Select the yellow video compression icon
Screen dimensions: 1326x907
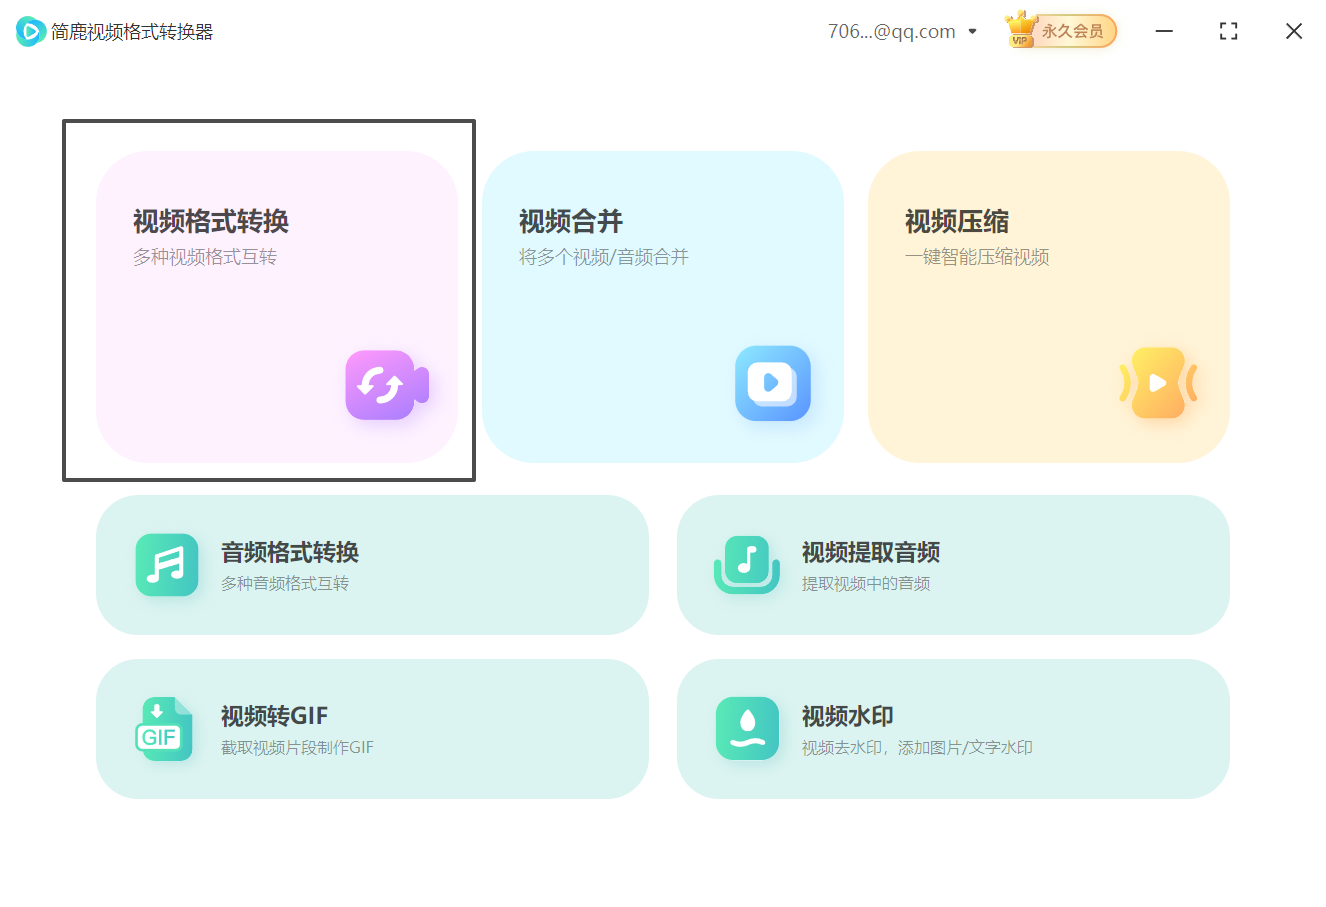pyautogui.click(x=1157, y=383)
